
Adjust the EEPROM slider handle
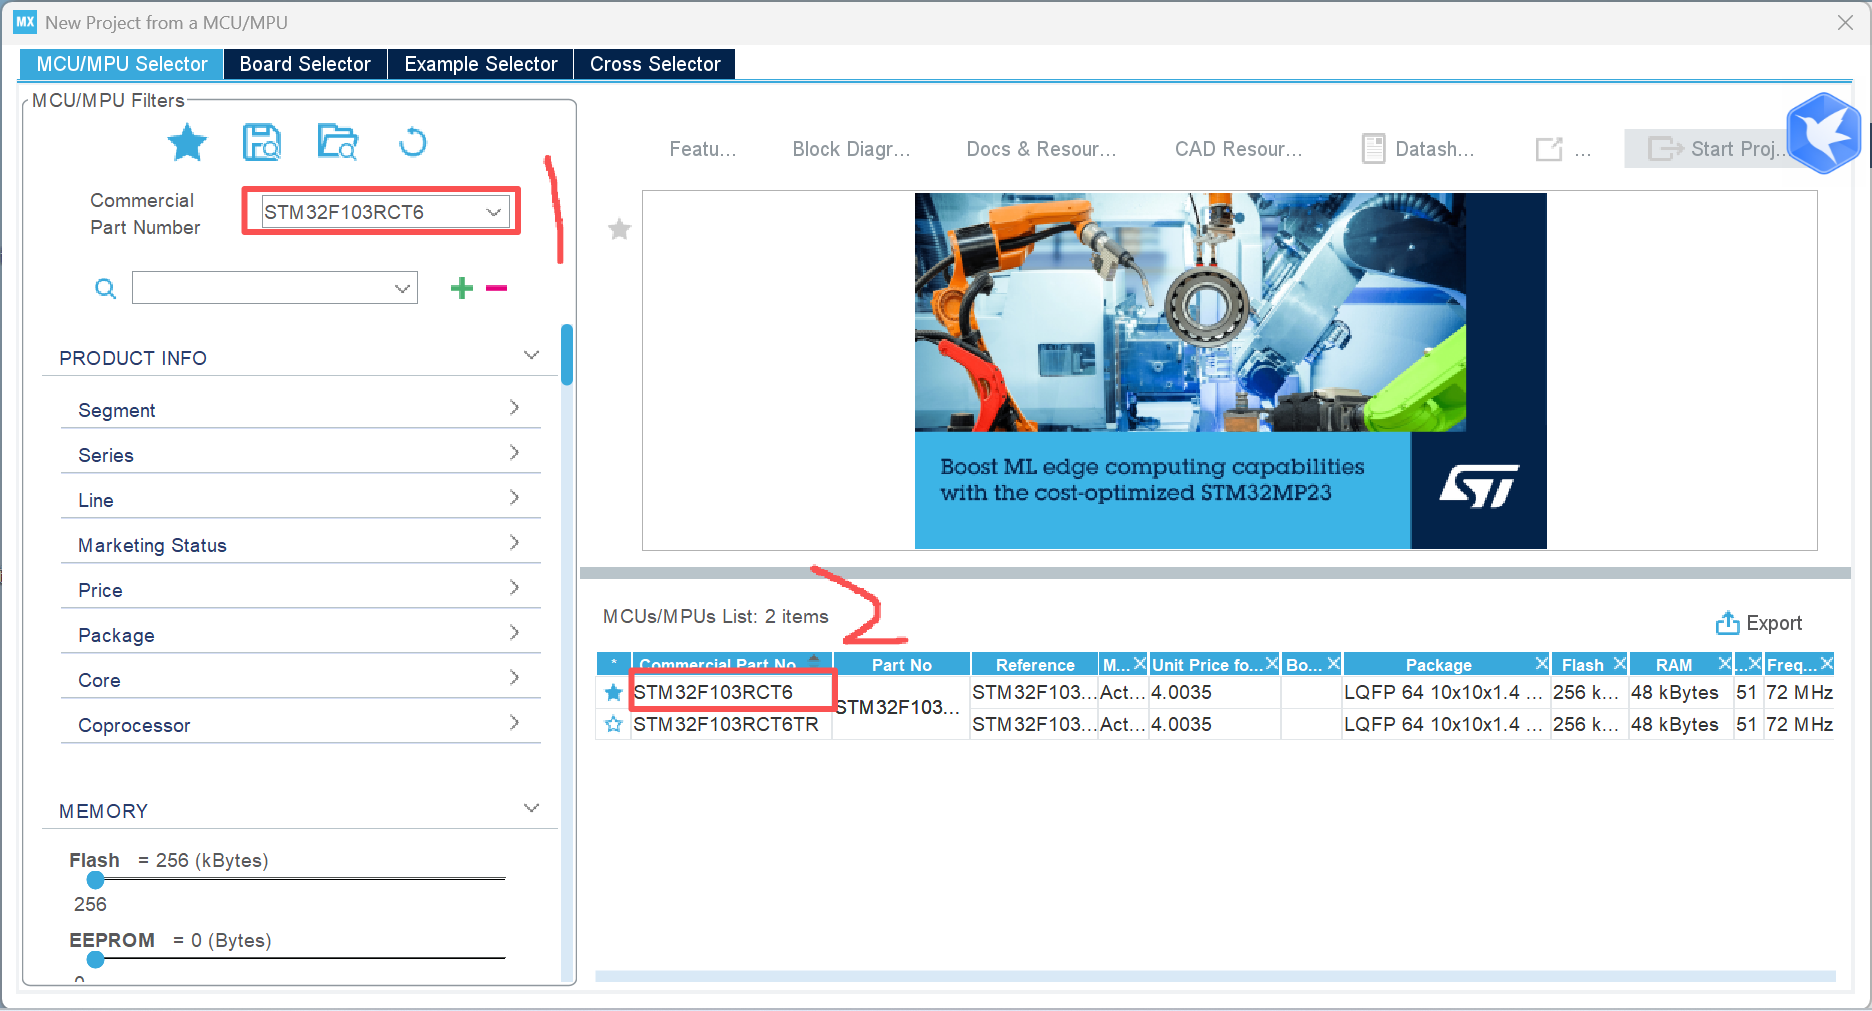pyautogui.click(x=96, y=960)
